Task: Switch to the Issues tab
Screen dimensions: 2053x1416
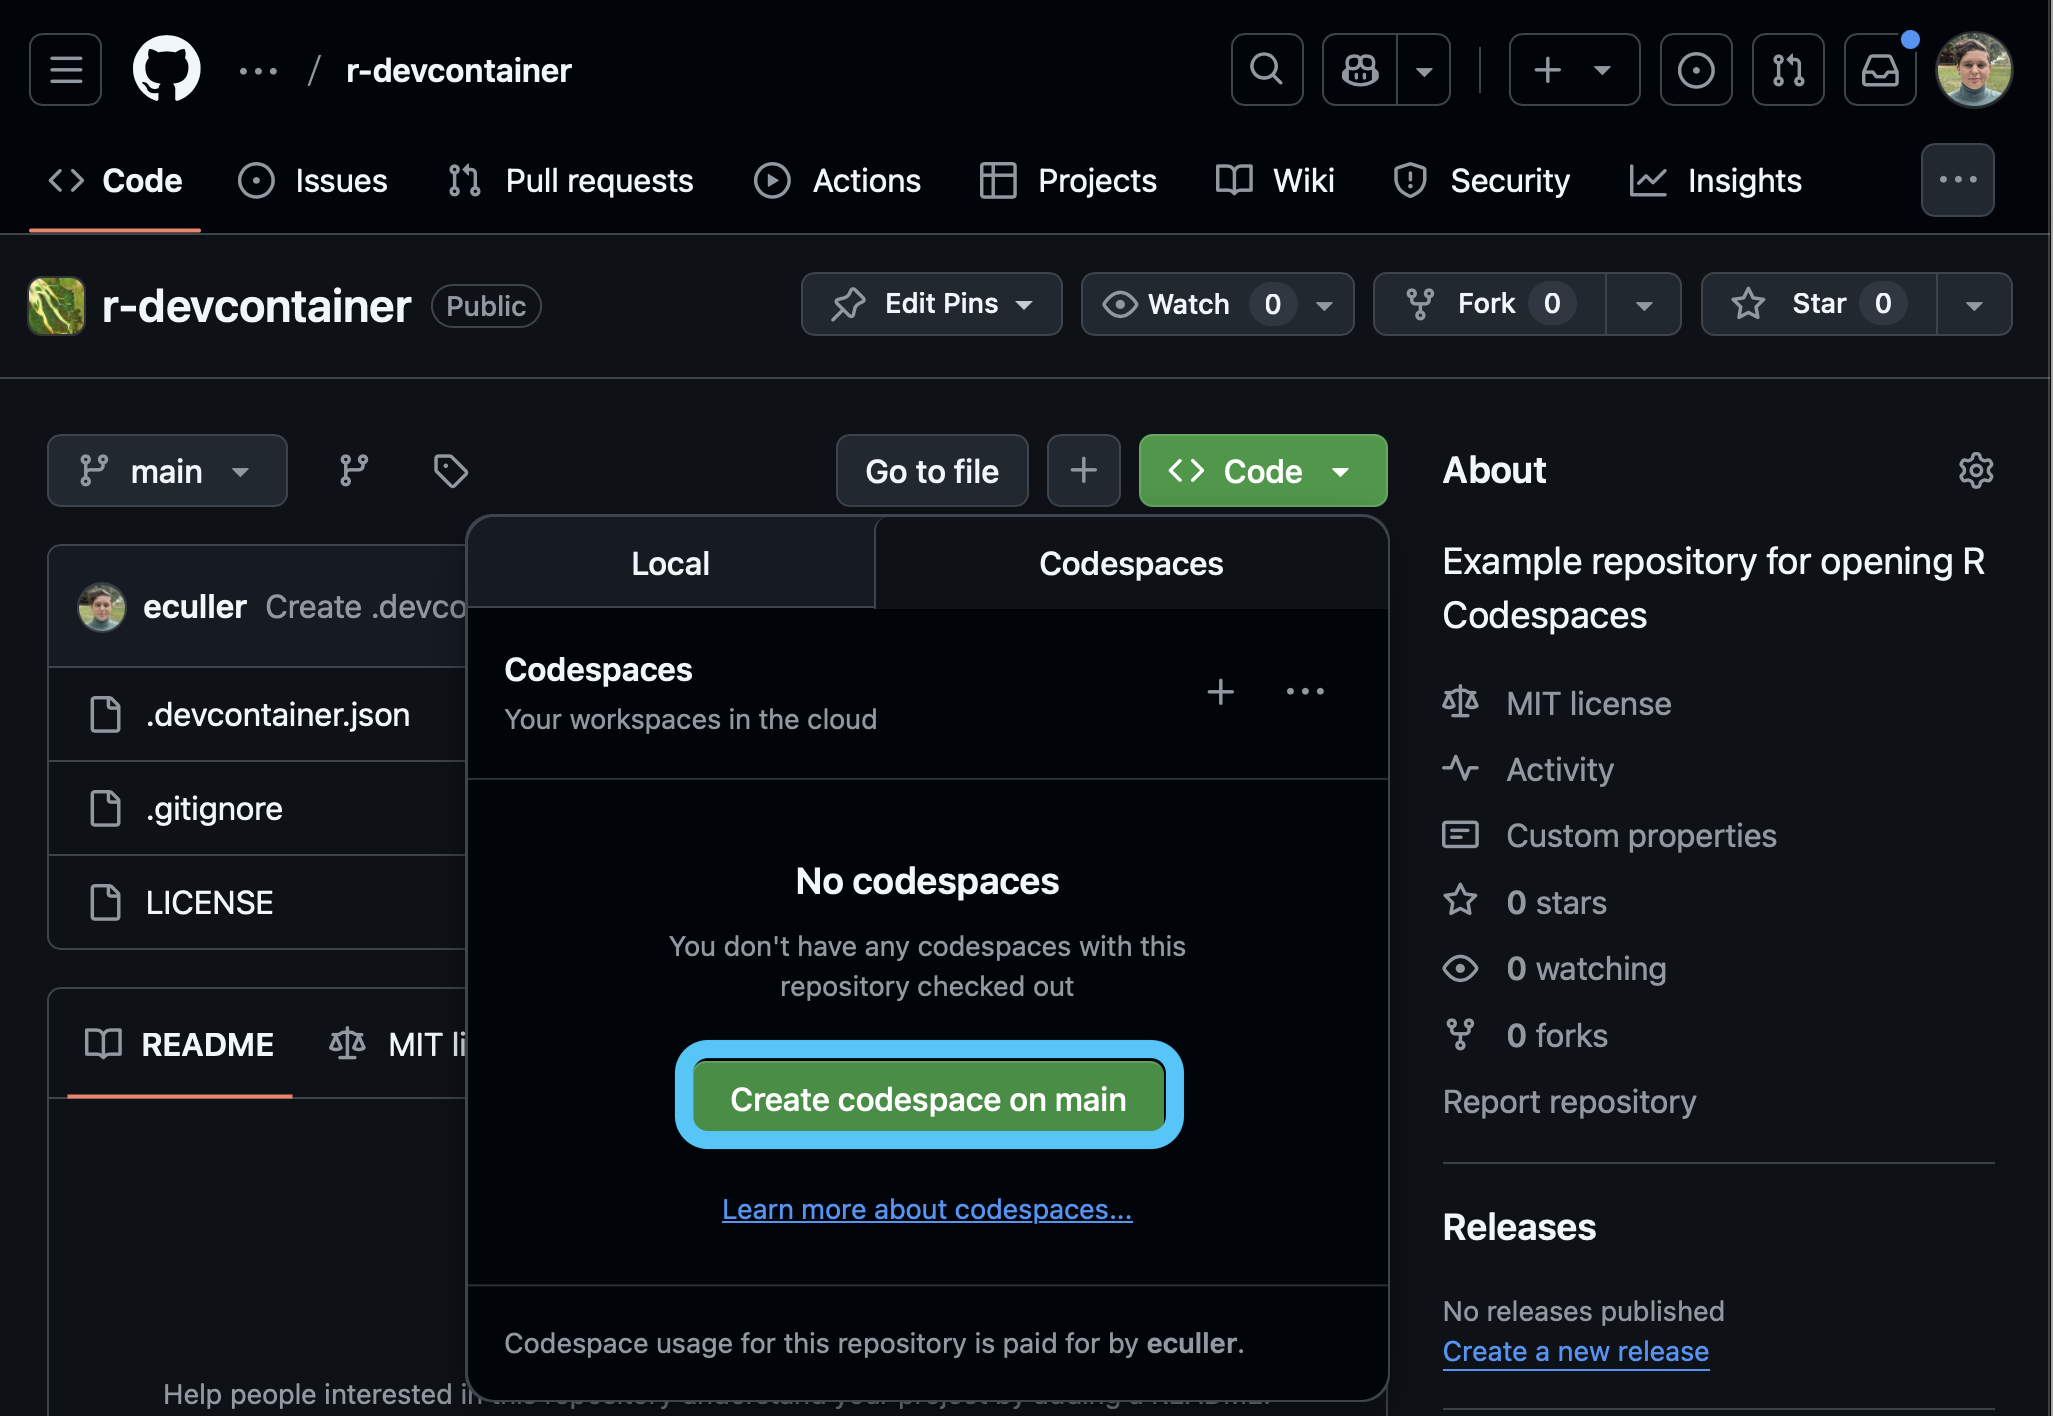Action: (313, 181)
